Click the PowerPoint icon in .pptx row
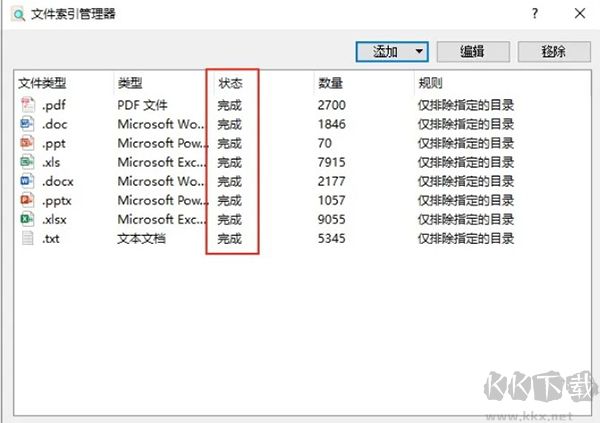This screenshot has width=600, height=423. [28, 200]
